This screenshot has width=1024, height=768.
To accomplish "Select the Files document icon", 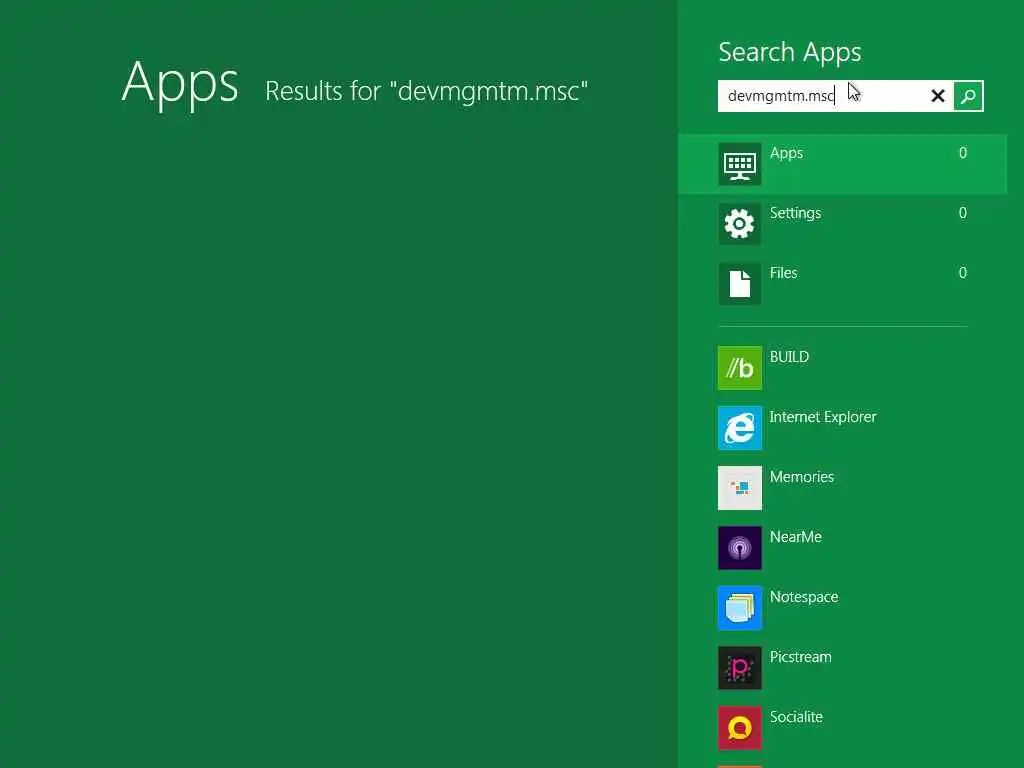I will (740, 284).
